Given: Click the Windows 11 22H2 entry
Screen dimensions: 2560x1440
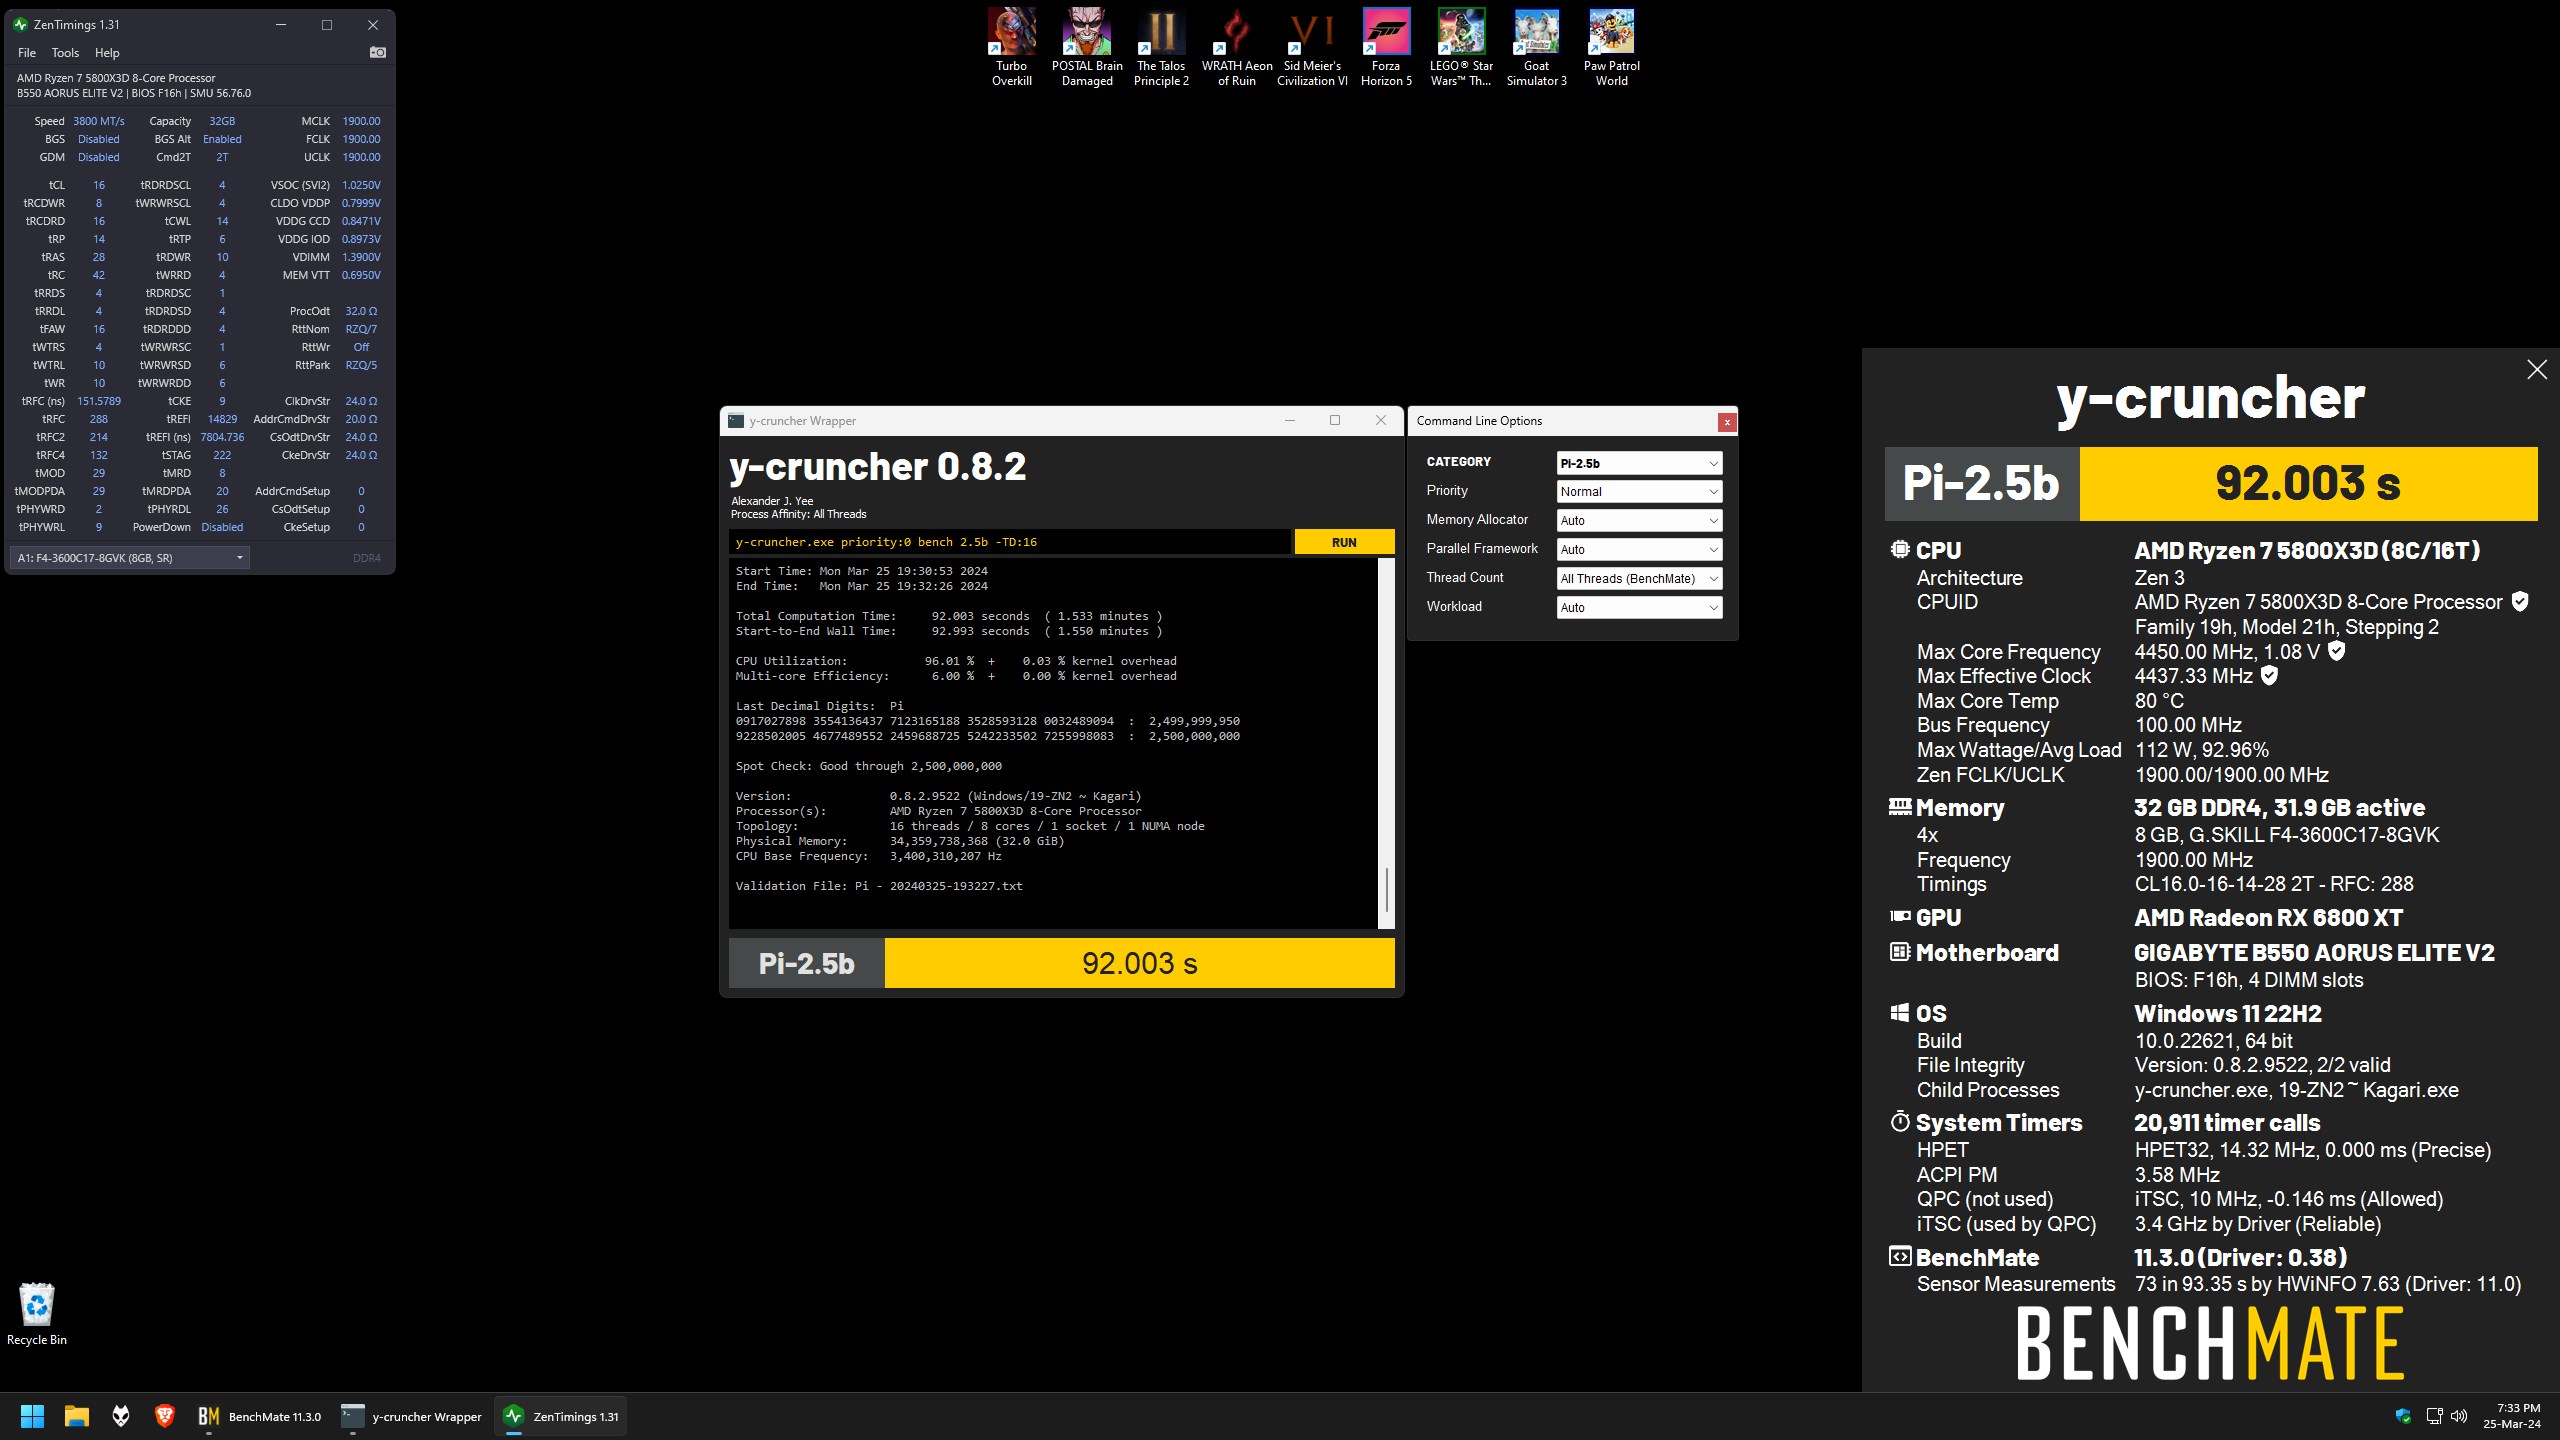Looking at the screenshot, I should (2228, 1013).
